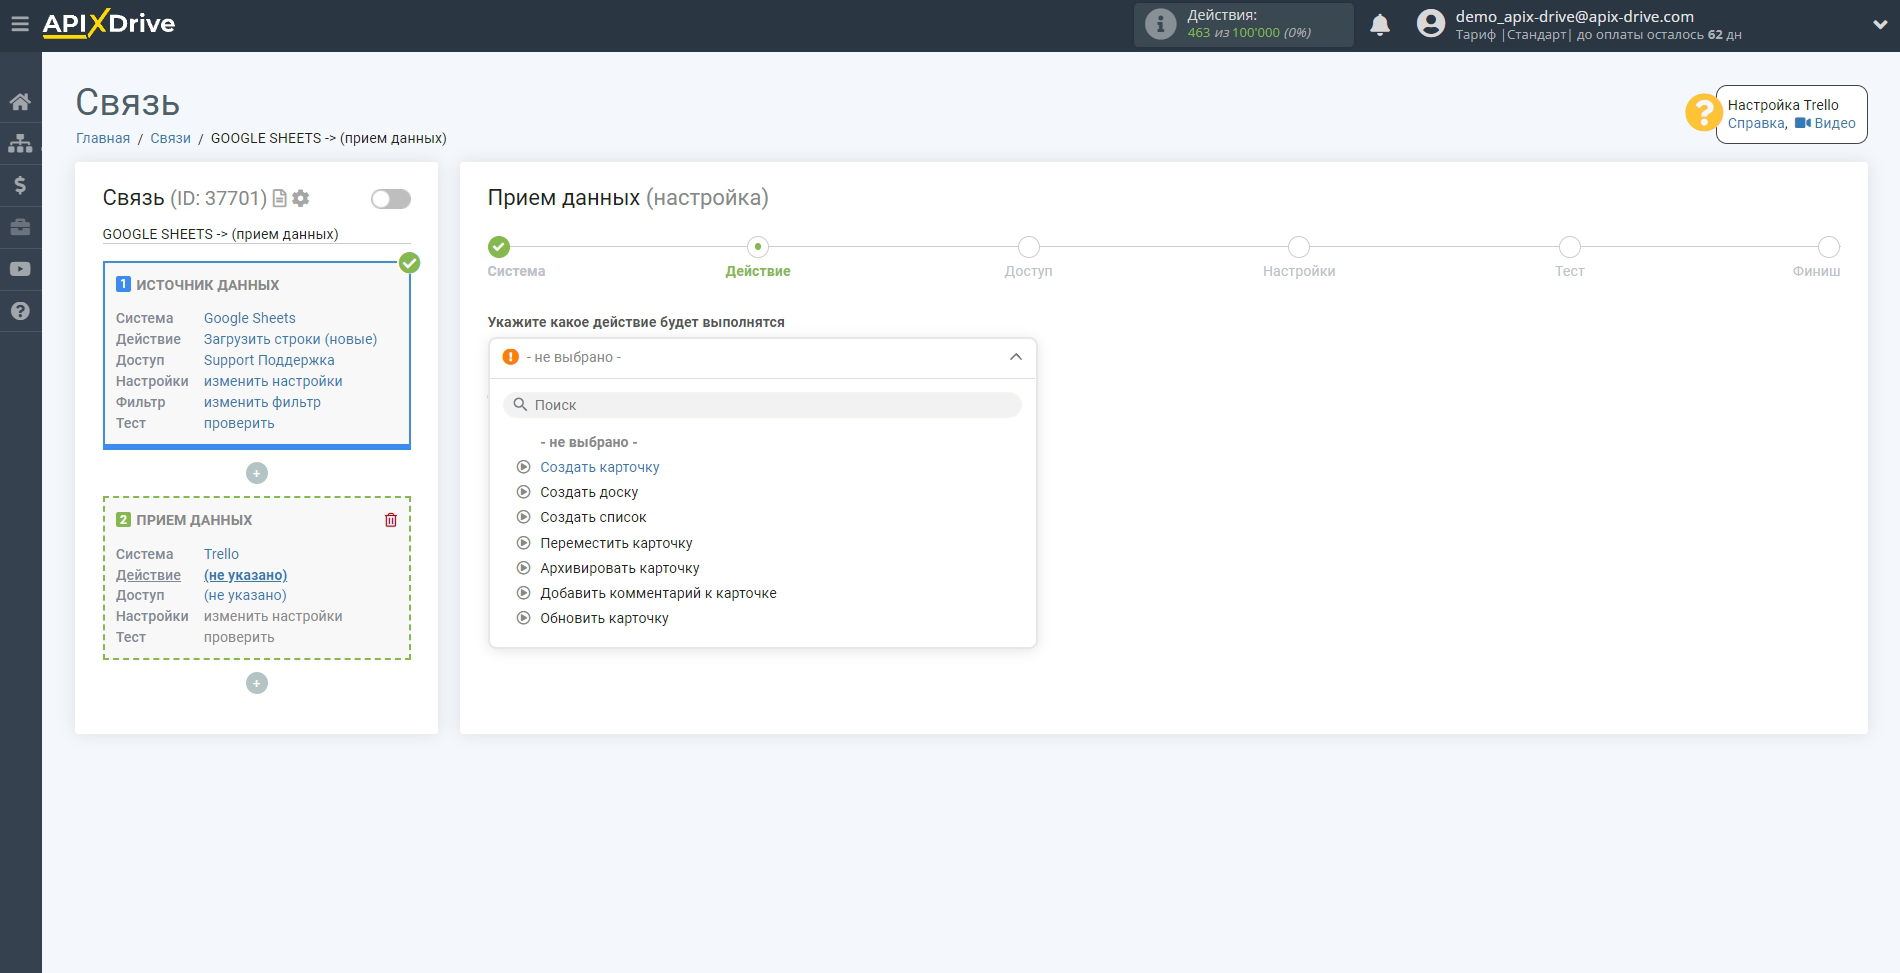
Task: Go to Главная breadcrumb
Action: click(x=103, y=138)
